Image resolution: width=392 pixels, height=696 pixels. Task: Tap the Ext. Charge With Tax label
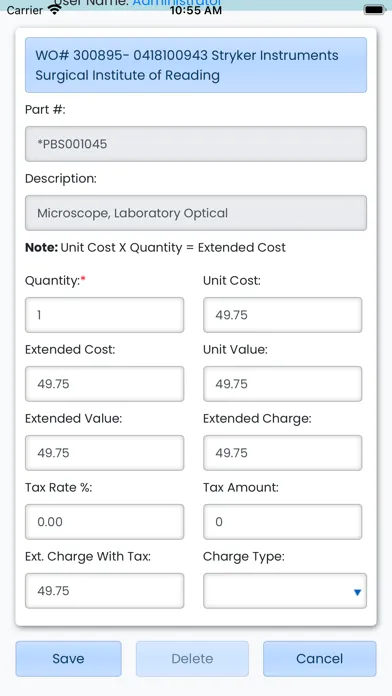[88, 557]
